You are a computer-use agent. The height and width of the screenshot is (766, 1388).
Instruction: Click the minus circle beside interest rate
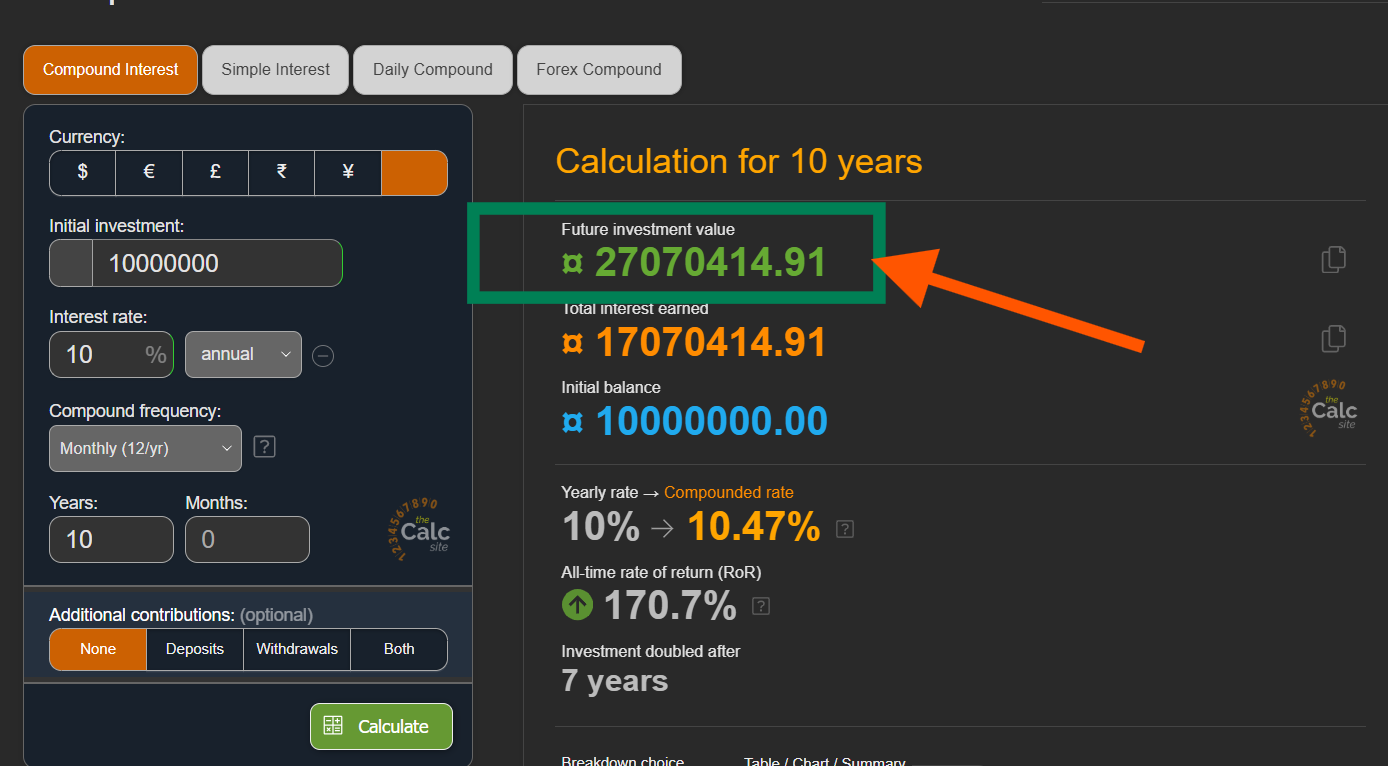pyautogui.click(x=323, y=355)
